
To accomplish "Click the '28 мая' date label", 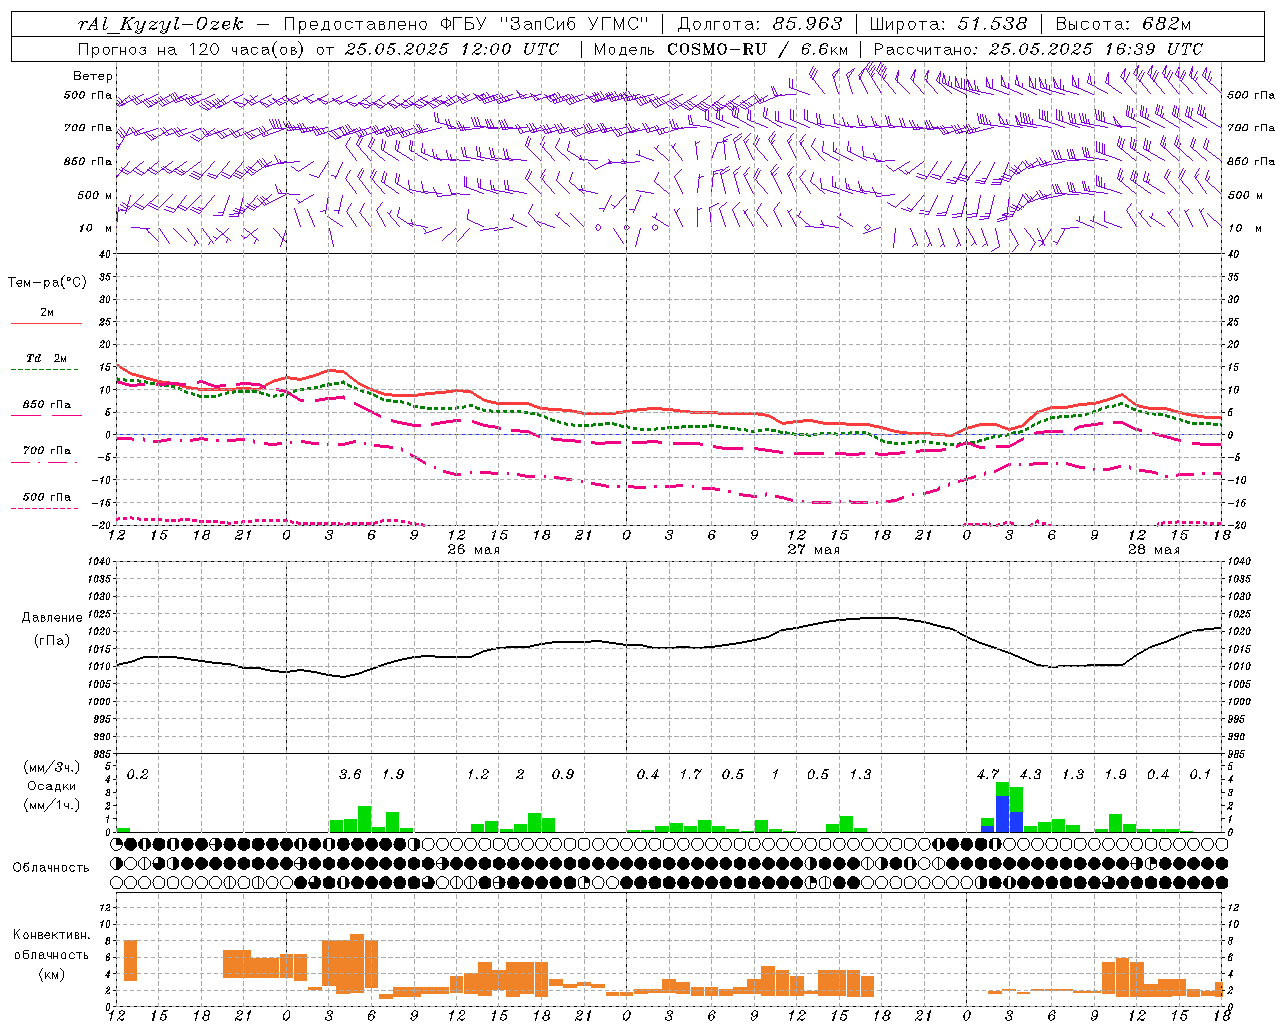I will pyautogui.click(x=1153, y=550).
